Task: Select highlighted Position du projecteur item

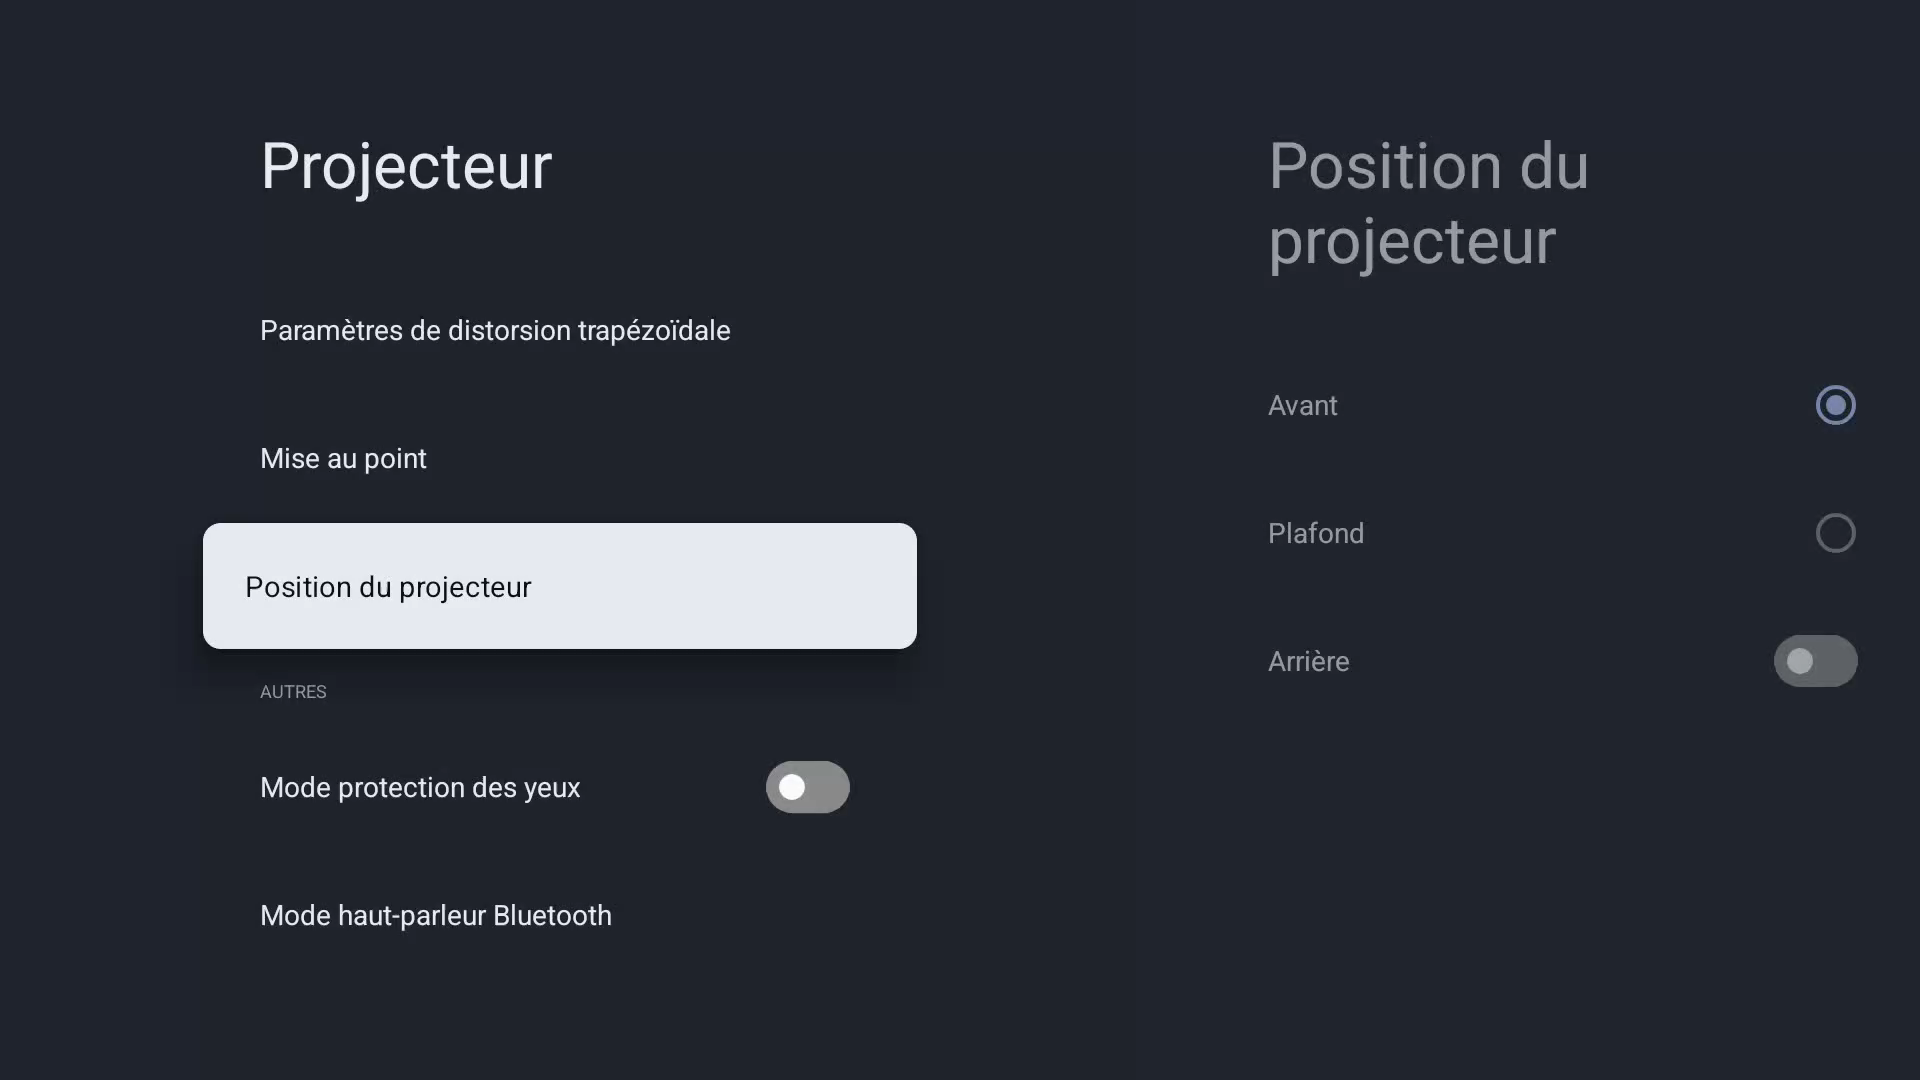Action: tap(559, 586)
